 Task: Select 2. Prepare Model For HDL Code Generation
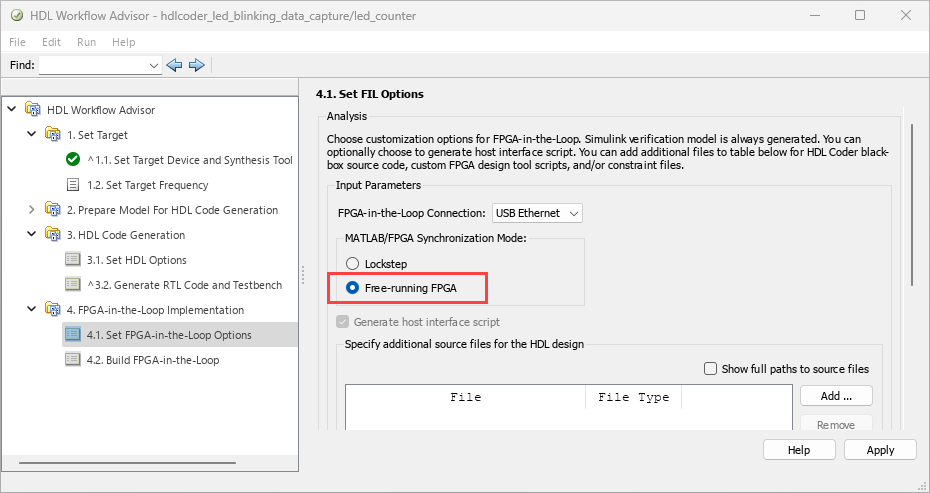click(172, 210)
